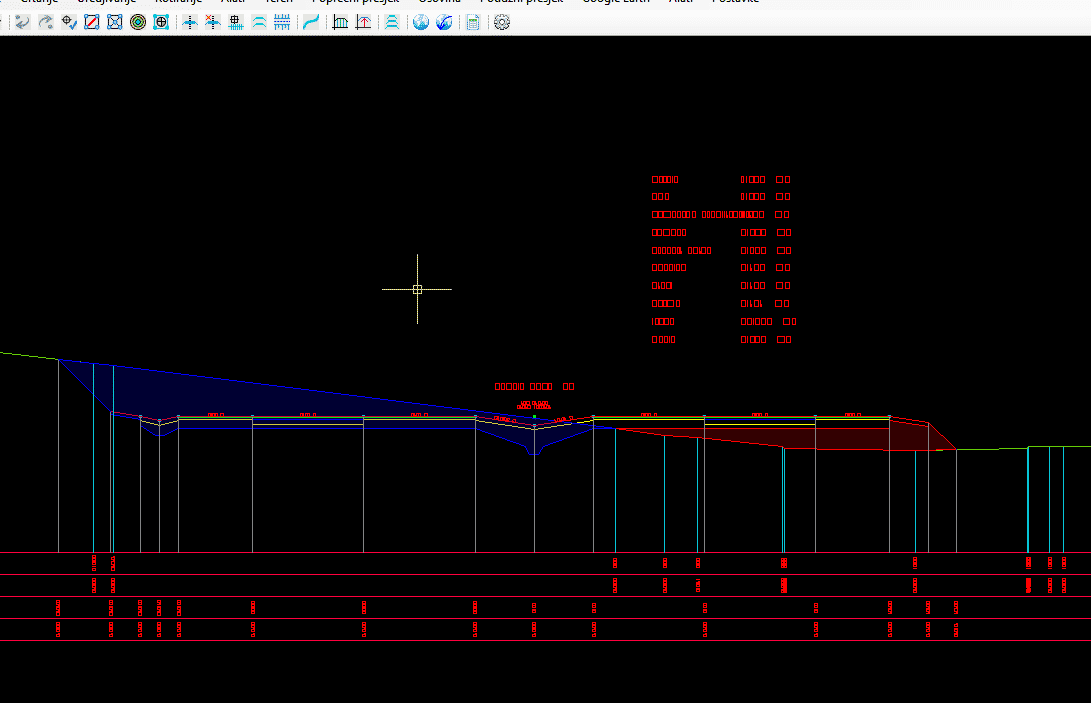Select the double arc curves icon
Viewport: 1091px width, 703px height.
[x=259, y=22]
